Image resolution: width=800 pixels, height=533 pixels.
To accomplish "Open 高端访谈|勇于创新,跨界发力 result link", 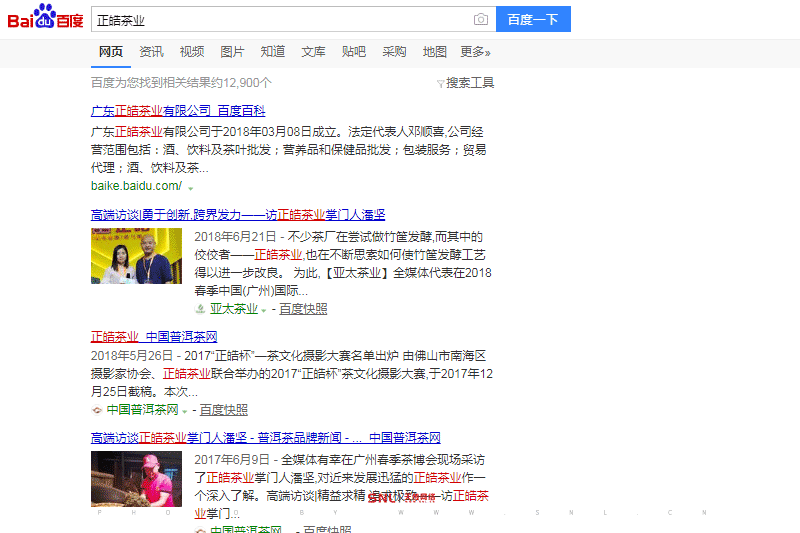I will pyautogui.click(x=238, y=215).
